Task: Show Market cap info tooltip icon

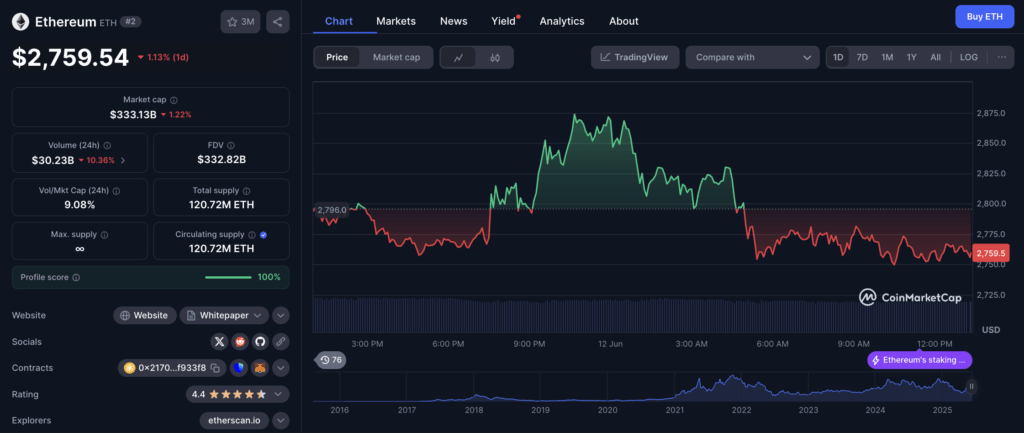Action: 174,100
